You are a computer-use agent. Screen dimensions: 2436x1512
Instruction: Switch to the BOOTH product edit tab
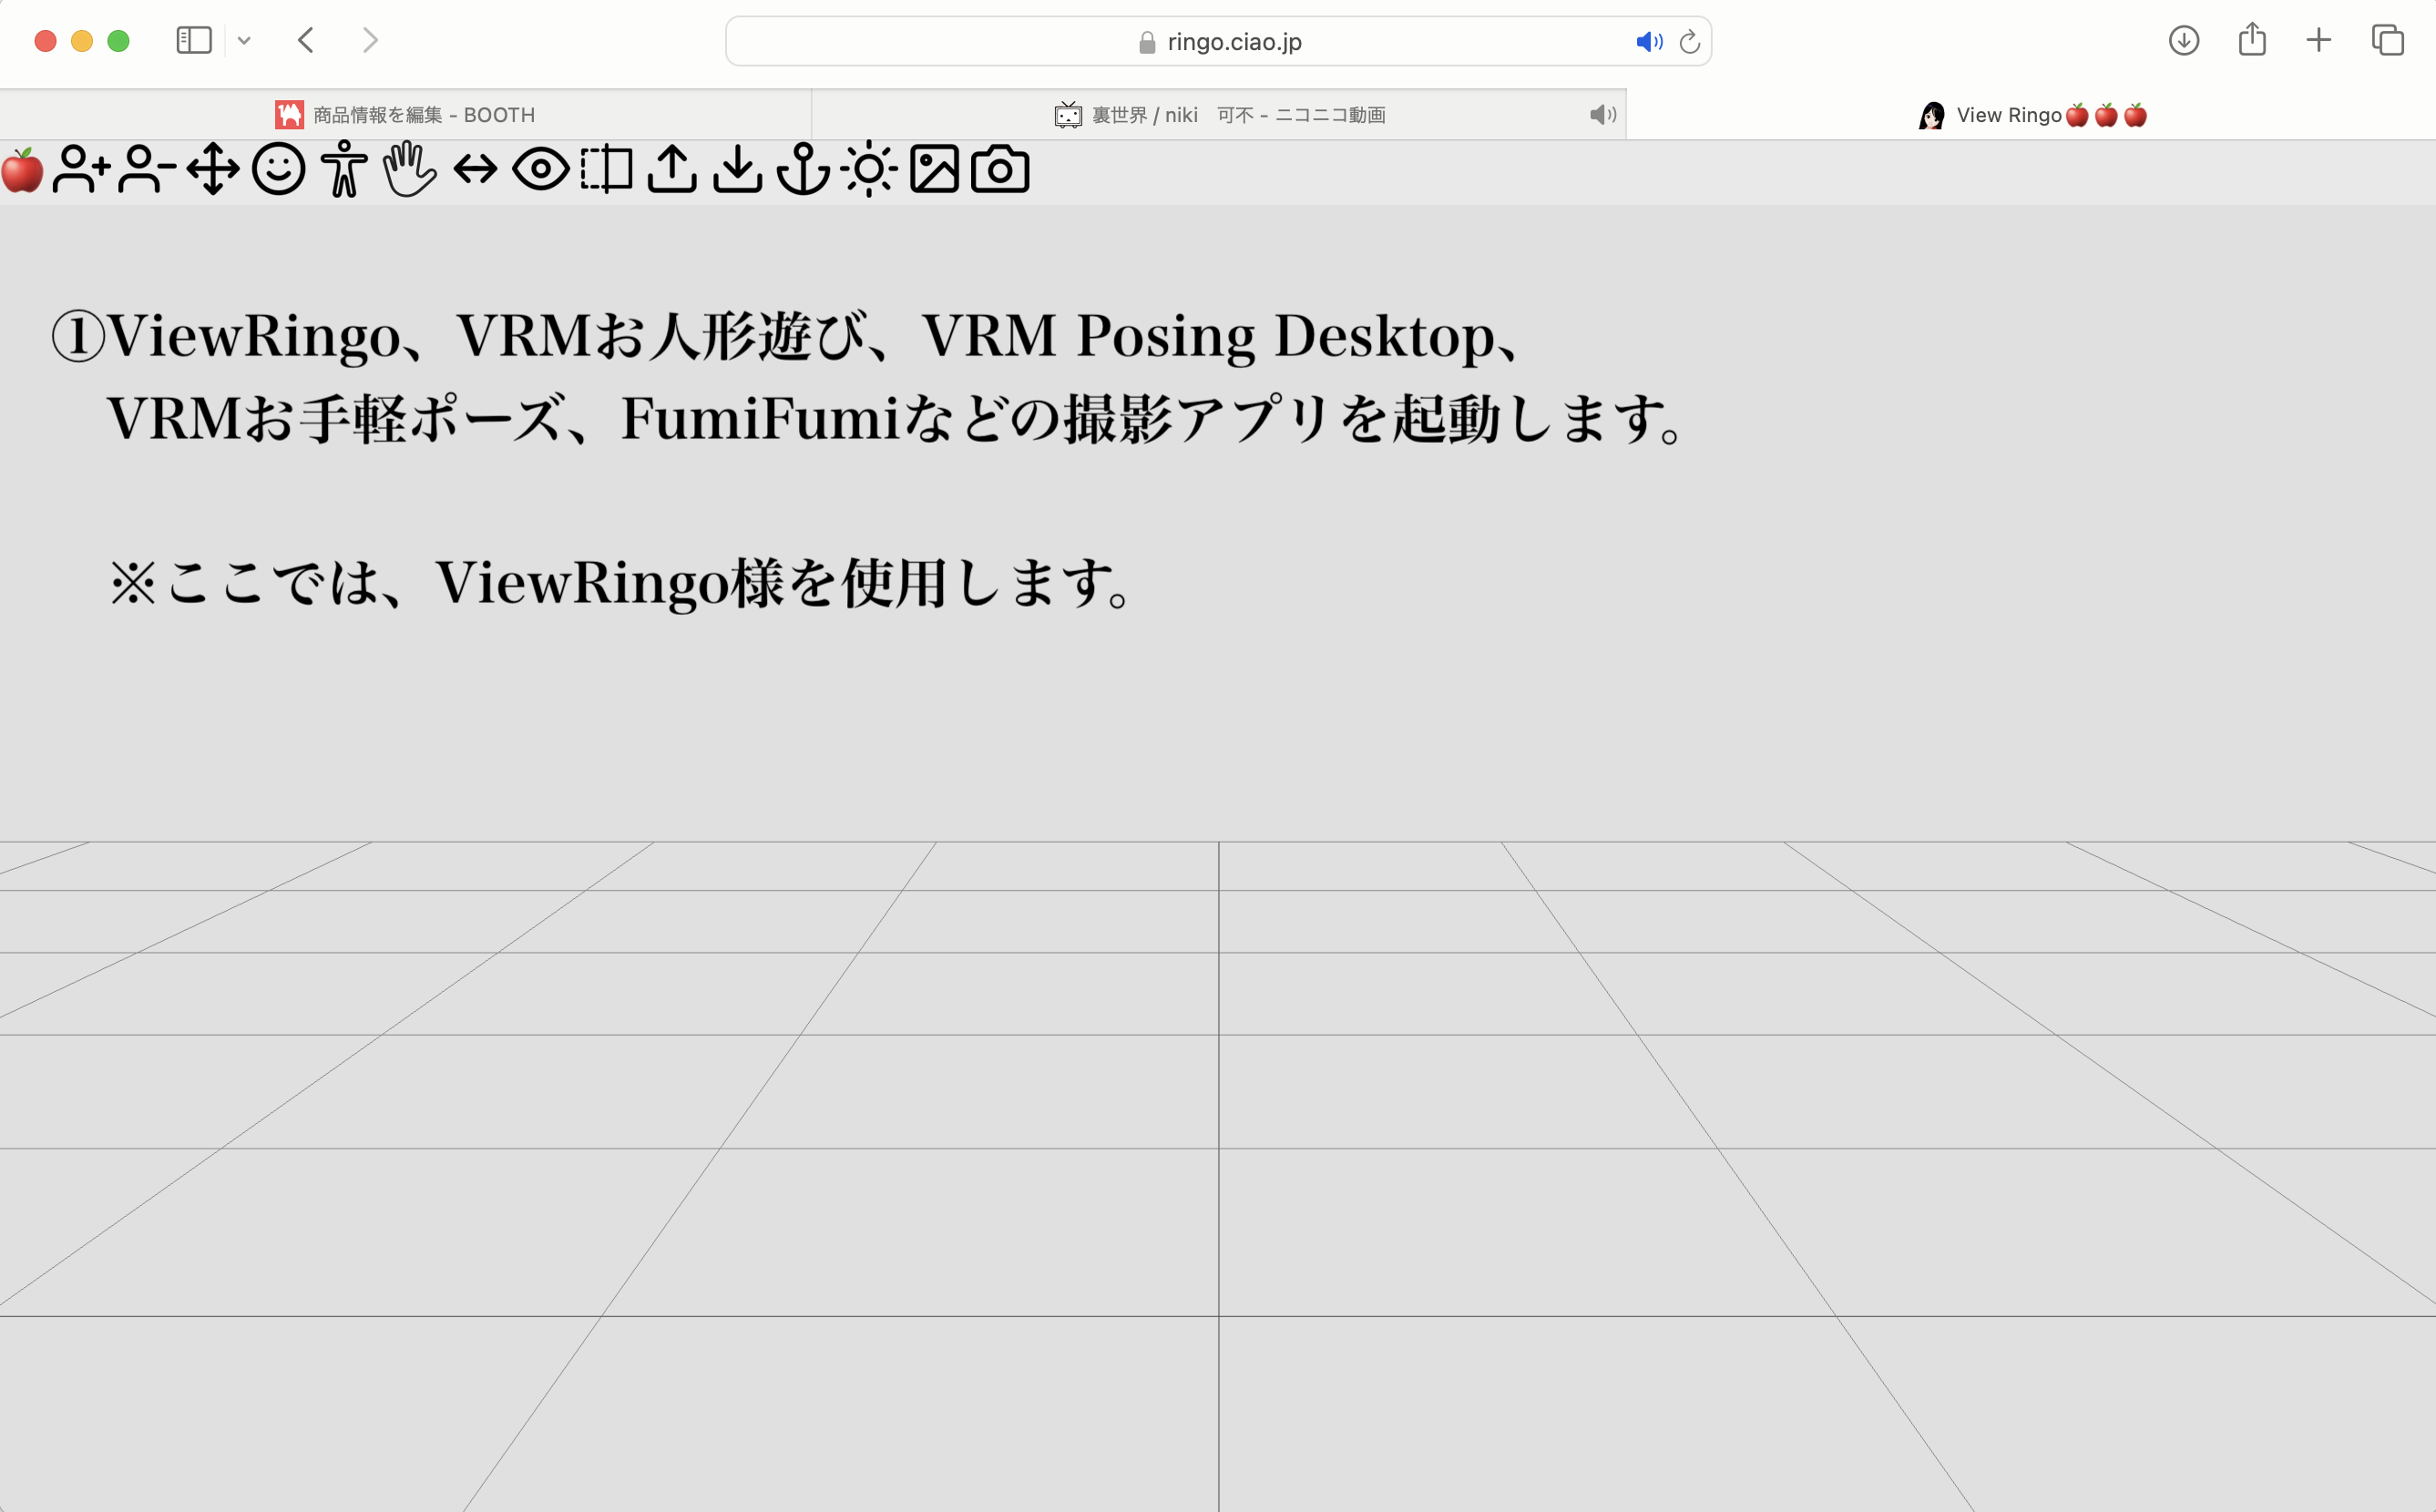(x=420, y=114)
